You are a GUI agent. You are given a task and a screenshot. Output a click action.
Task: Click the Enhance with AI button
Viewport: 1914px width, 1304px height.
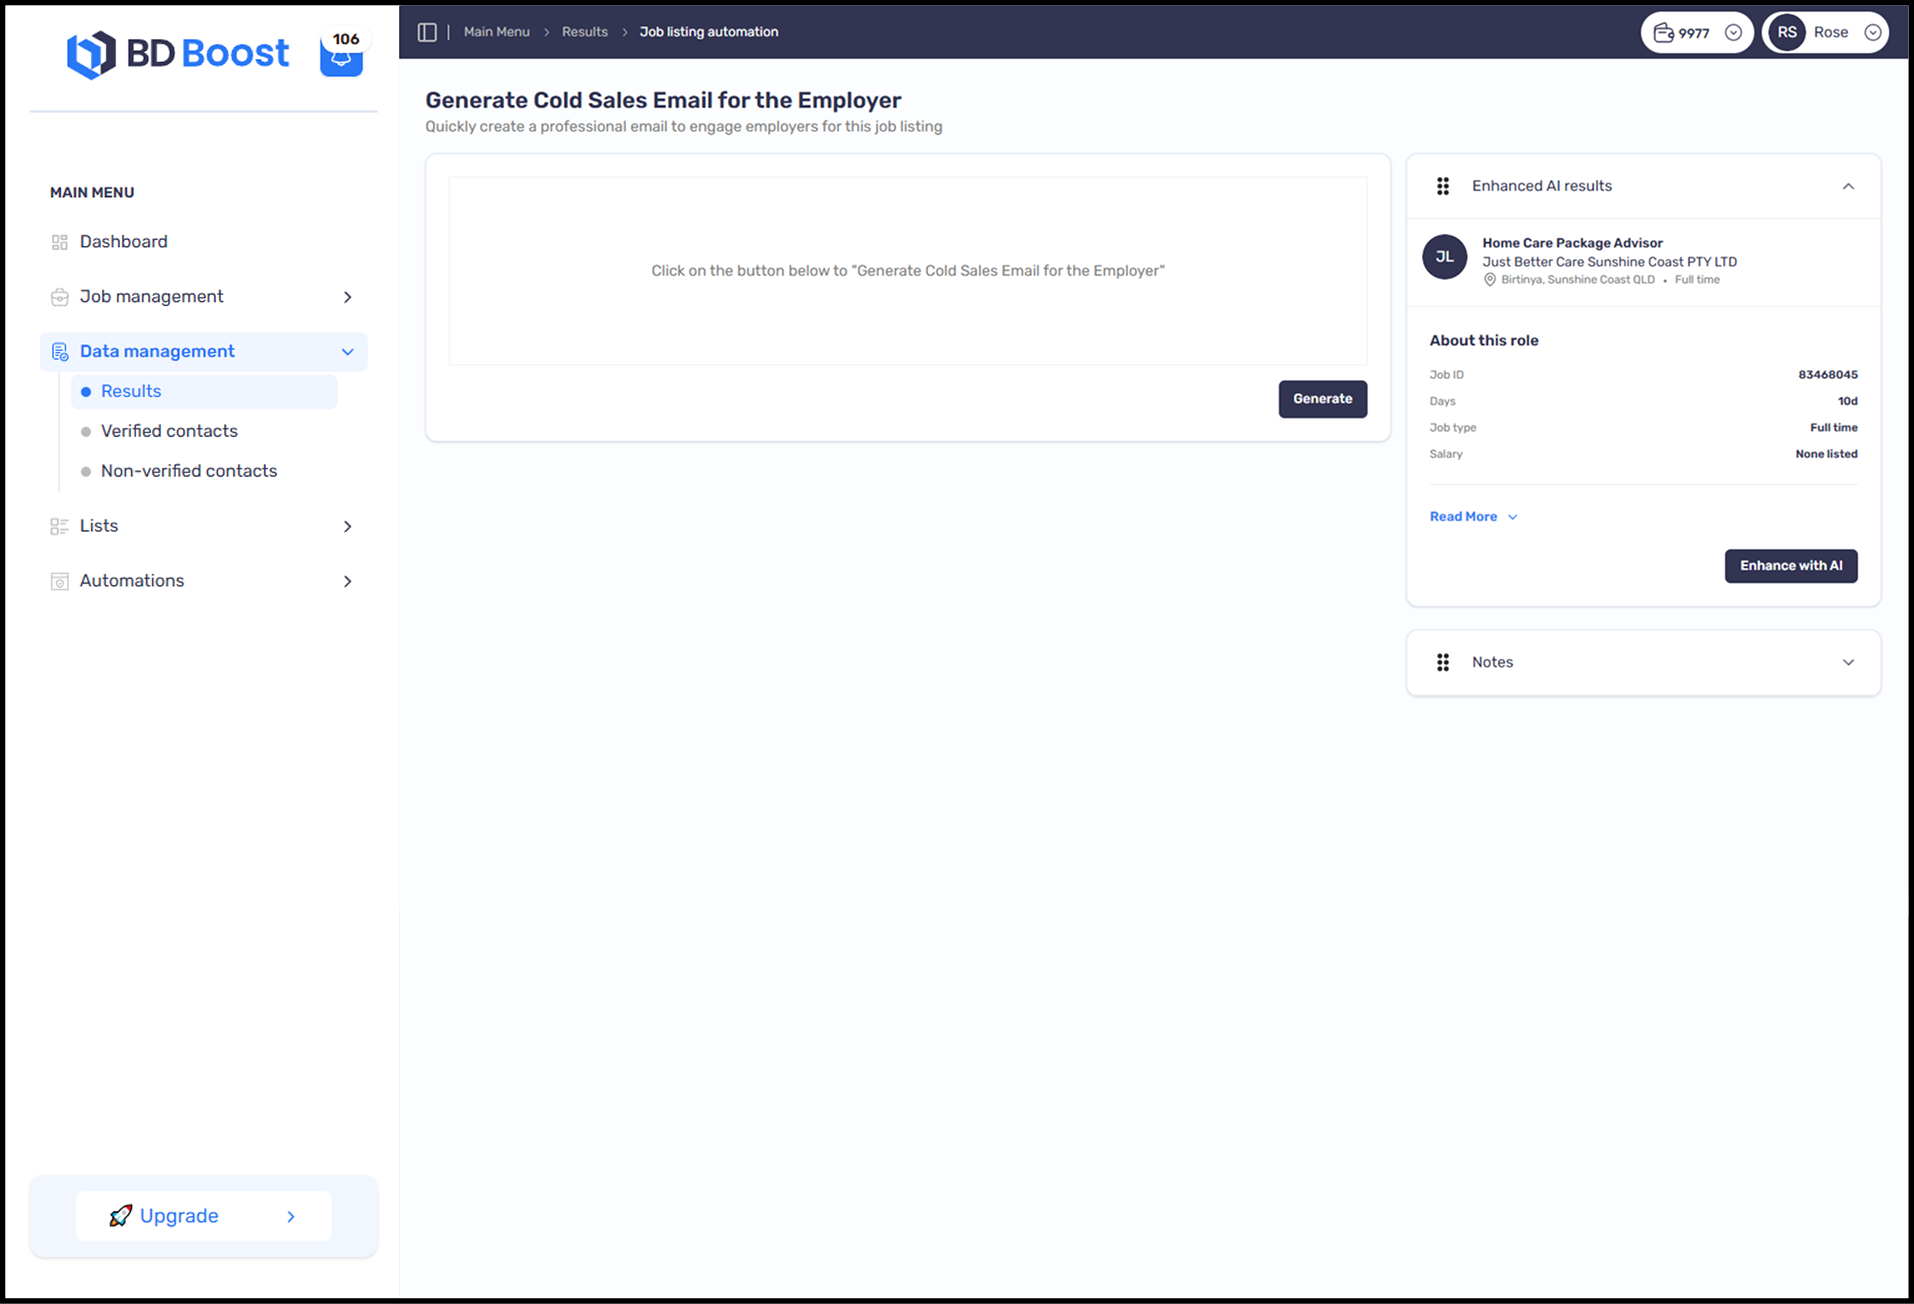coord(1790,566)
